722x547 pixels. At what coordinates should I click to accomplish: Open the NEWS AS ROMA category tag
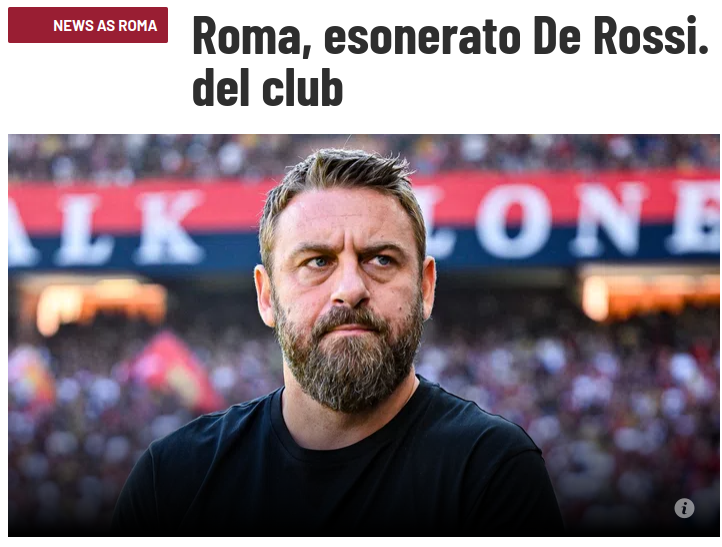tap(88, 25)
